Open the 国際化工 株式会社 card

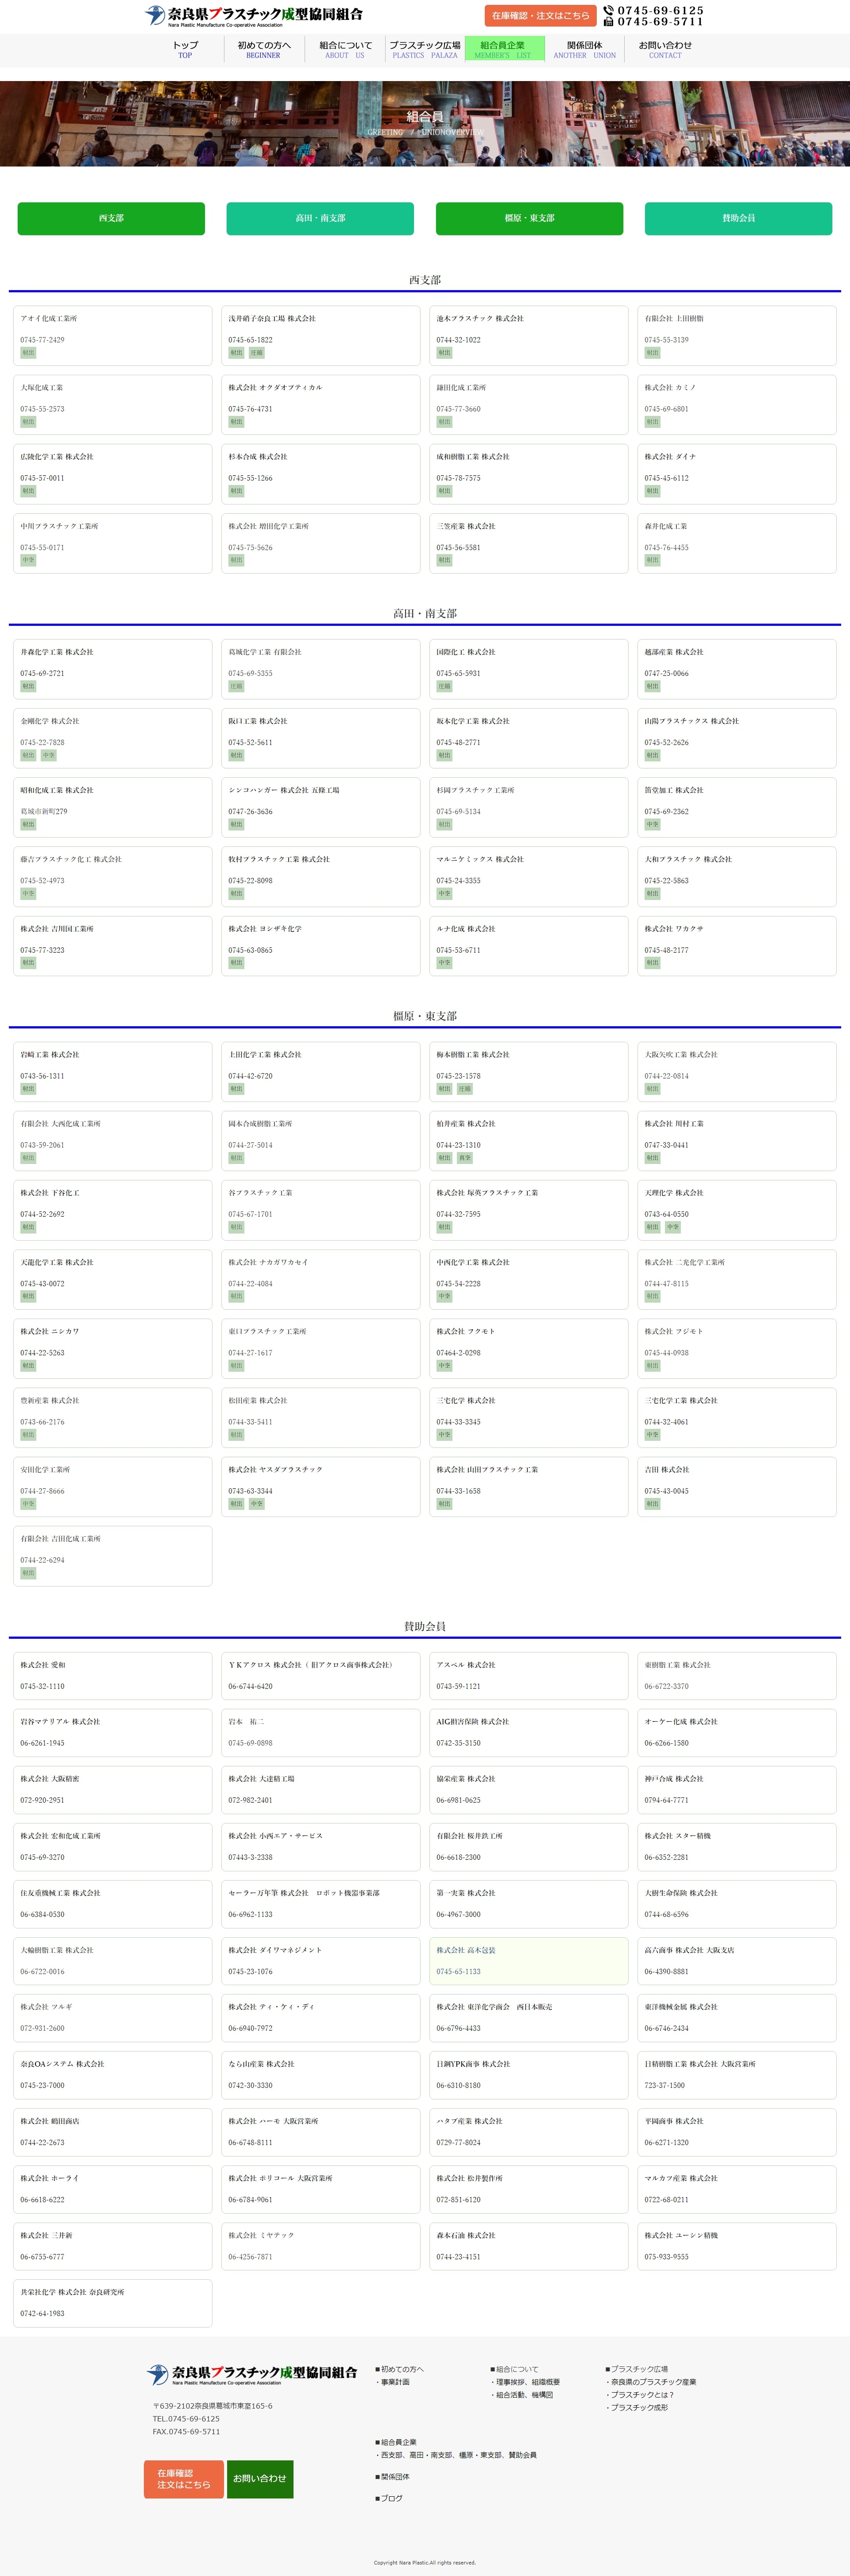[x=529, y=669]
